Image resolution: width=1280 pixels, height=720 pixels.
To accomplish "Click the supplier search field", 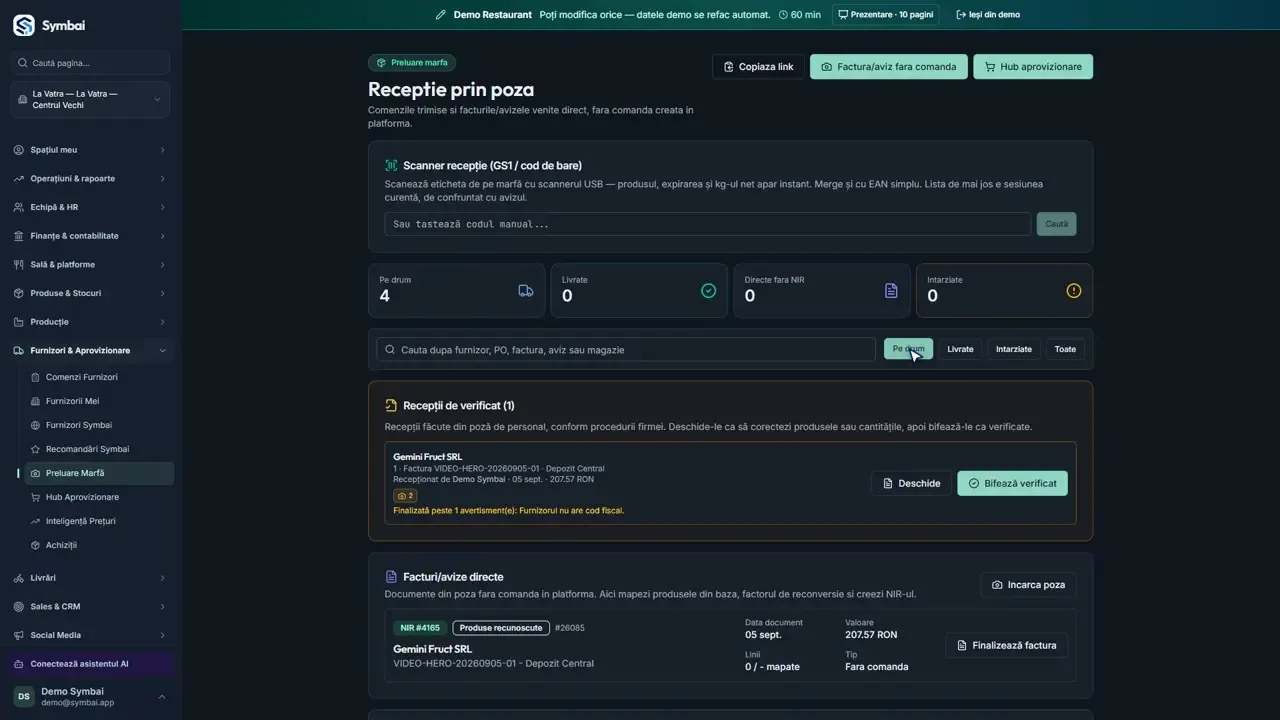I will pos(626,349).
